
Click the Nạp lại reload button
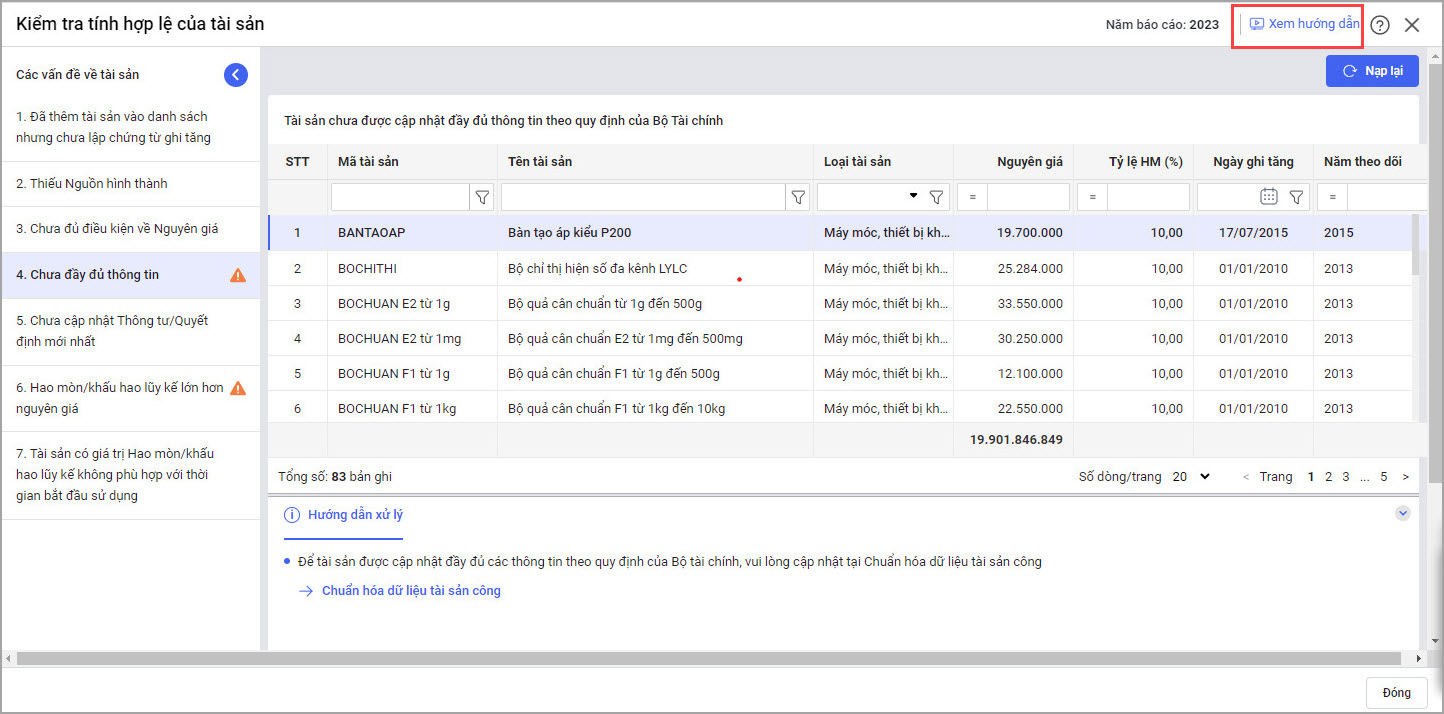[x=1371, y=71]
